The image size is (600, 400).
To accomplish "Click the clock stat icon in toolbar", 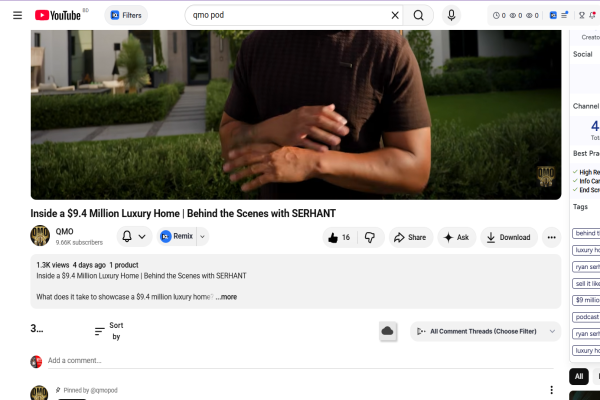I will pyautogui.click(x=496, y=15).
